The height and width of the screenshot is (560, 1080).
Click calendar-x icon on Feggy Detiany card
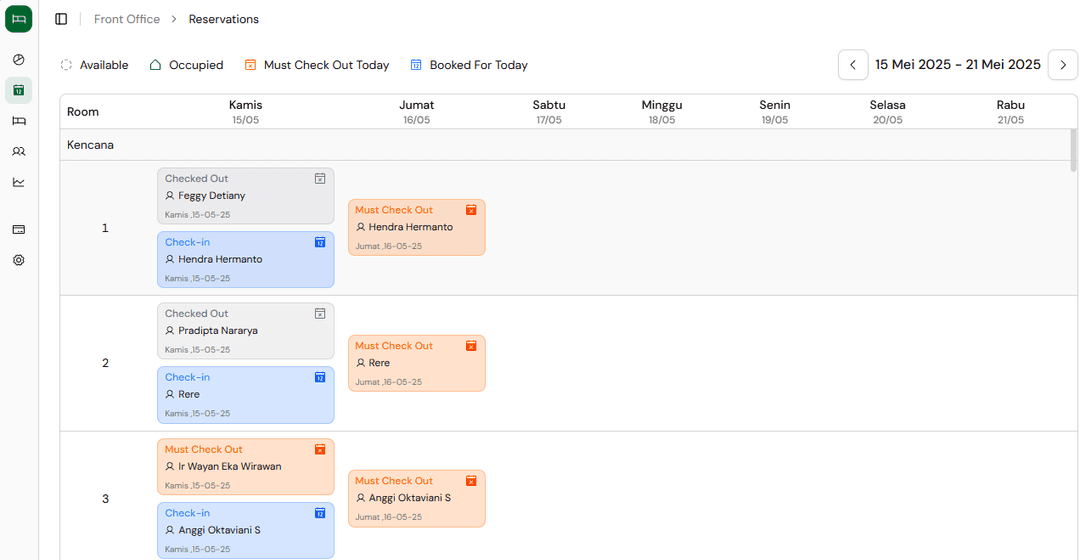[320, 178]
